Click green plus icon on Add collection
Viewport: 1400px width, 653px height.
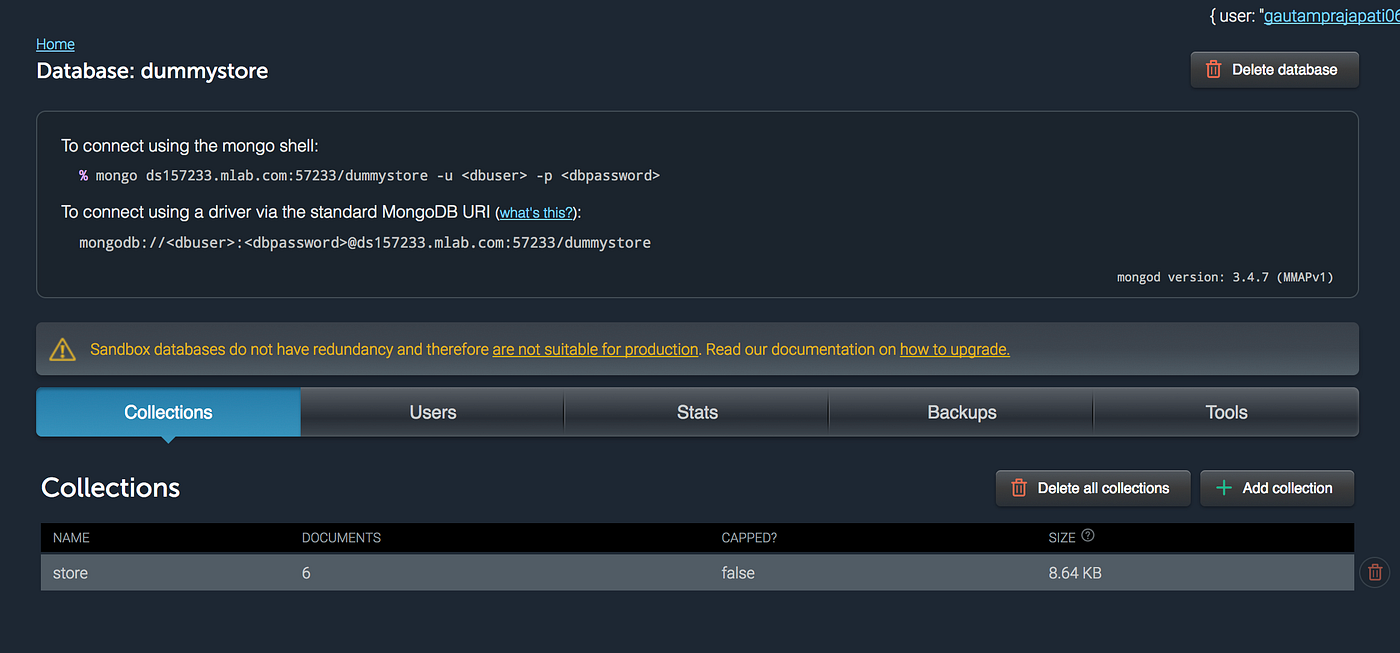[x=1223, y=488]
